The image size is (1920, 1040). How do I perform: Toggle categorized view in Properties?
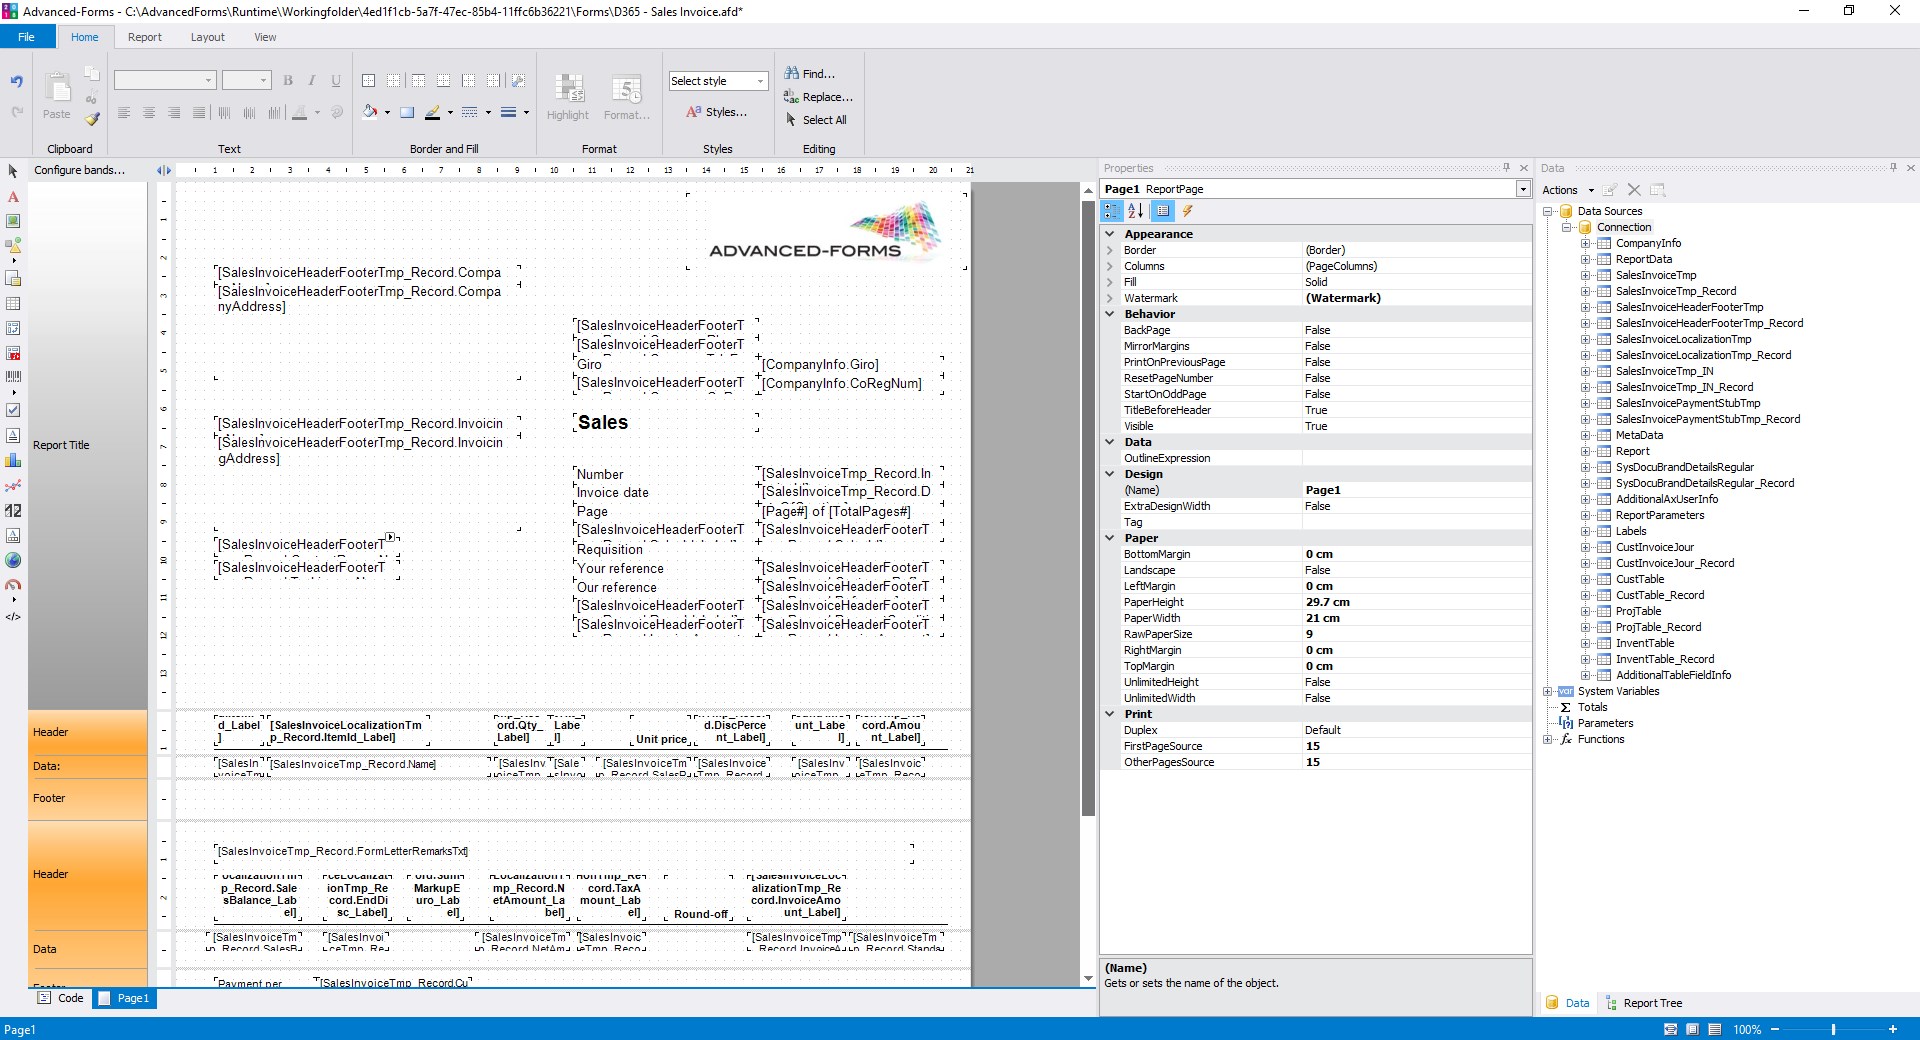[x=1112, y=211]
